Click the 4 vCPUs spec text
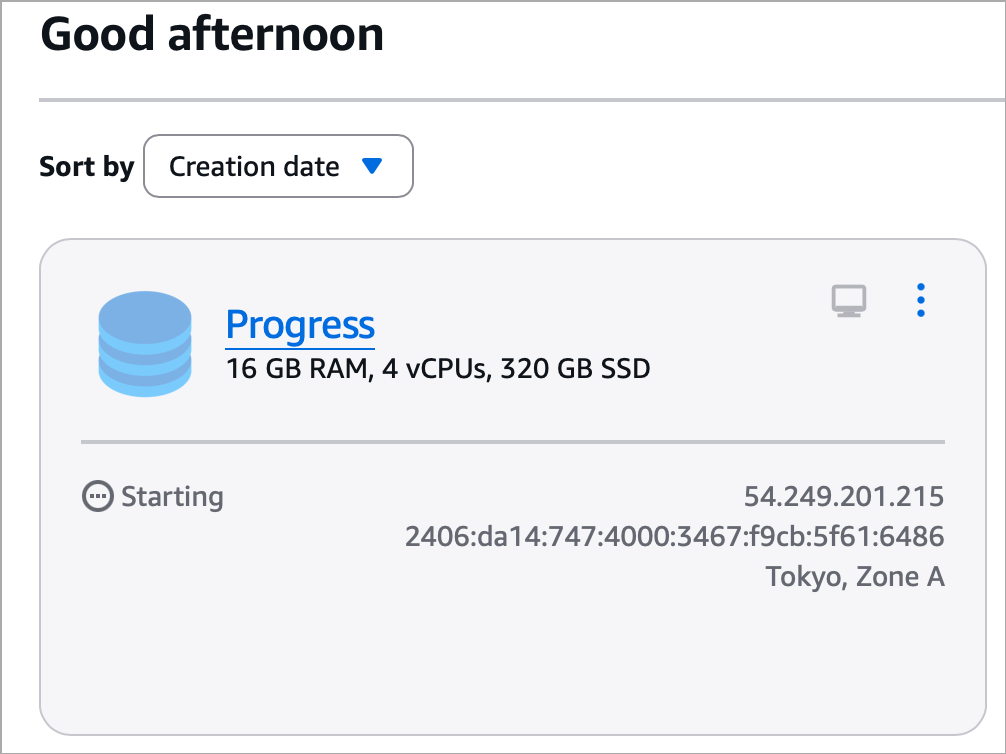This screenshot has height=754, width=1006. click(x=436, y=369)
